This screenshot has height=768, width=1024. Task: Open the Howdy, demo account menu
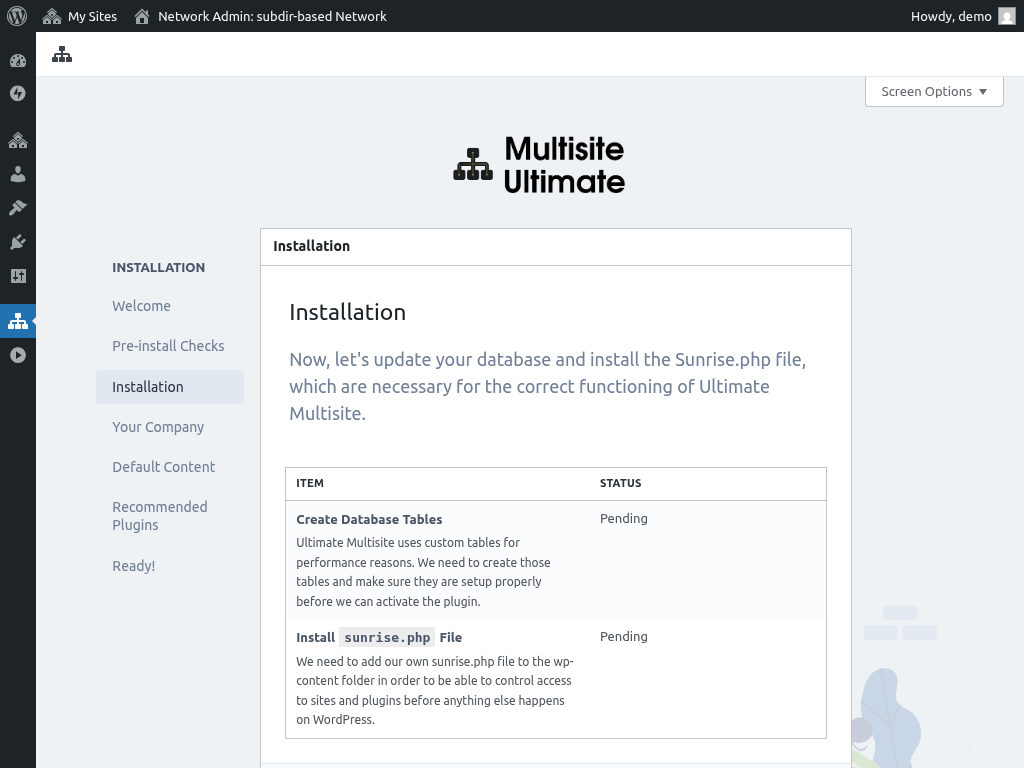tap(963, 16)
